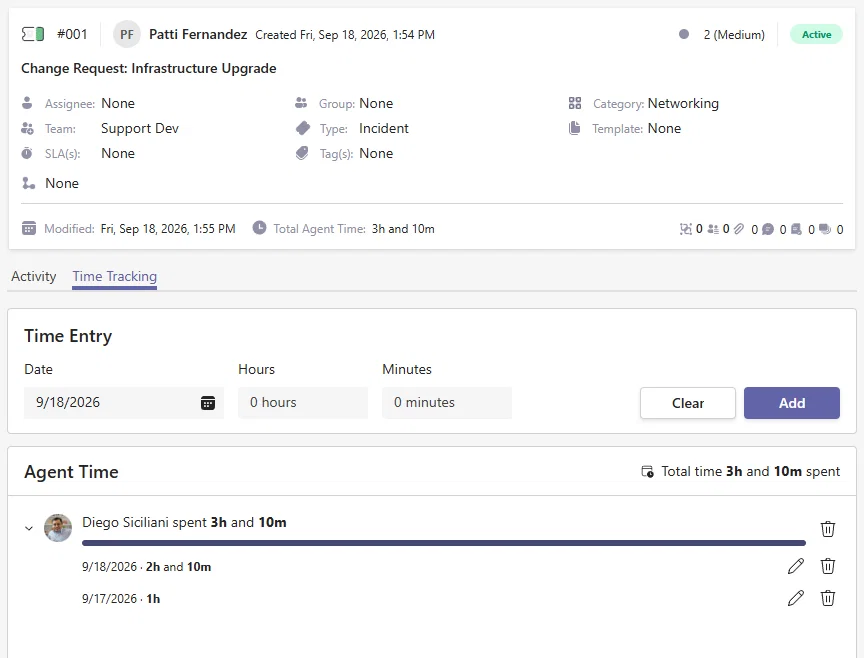Click the speech bubble comments count icon
Viewport: 864px width, 658px height.
click(768, 229)
